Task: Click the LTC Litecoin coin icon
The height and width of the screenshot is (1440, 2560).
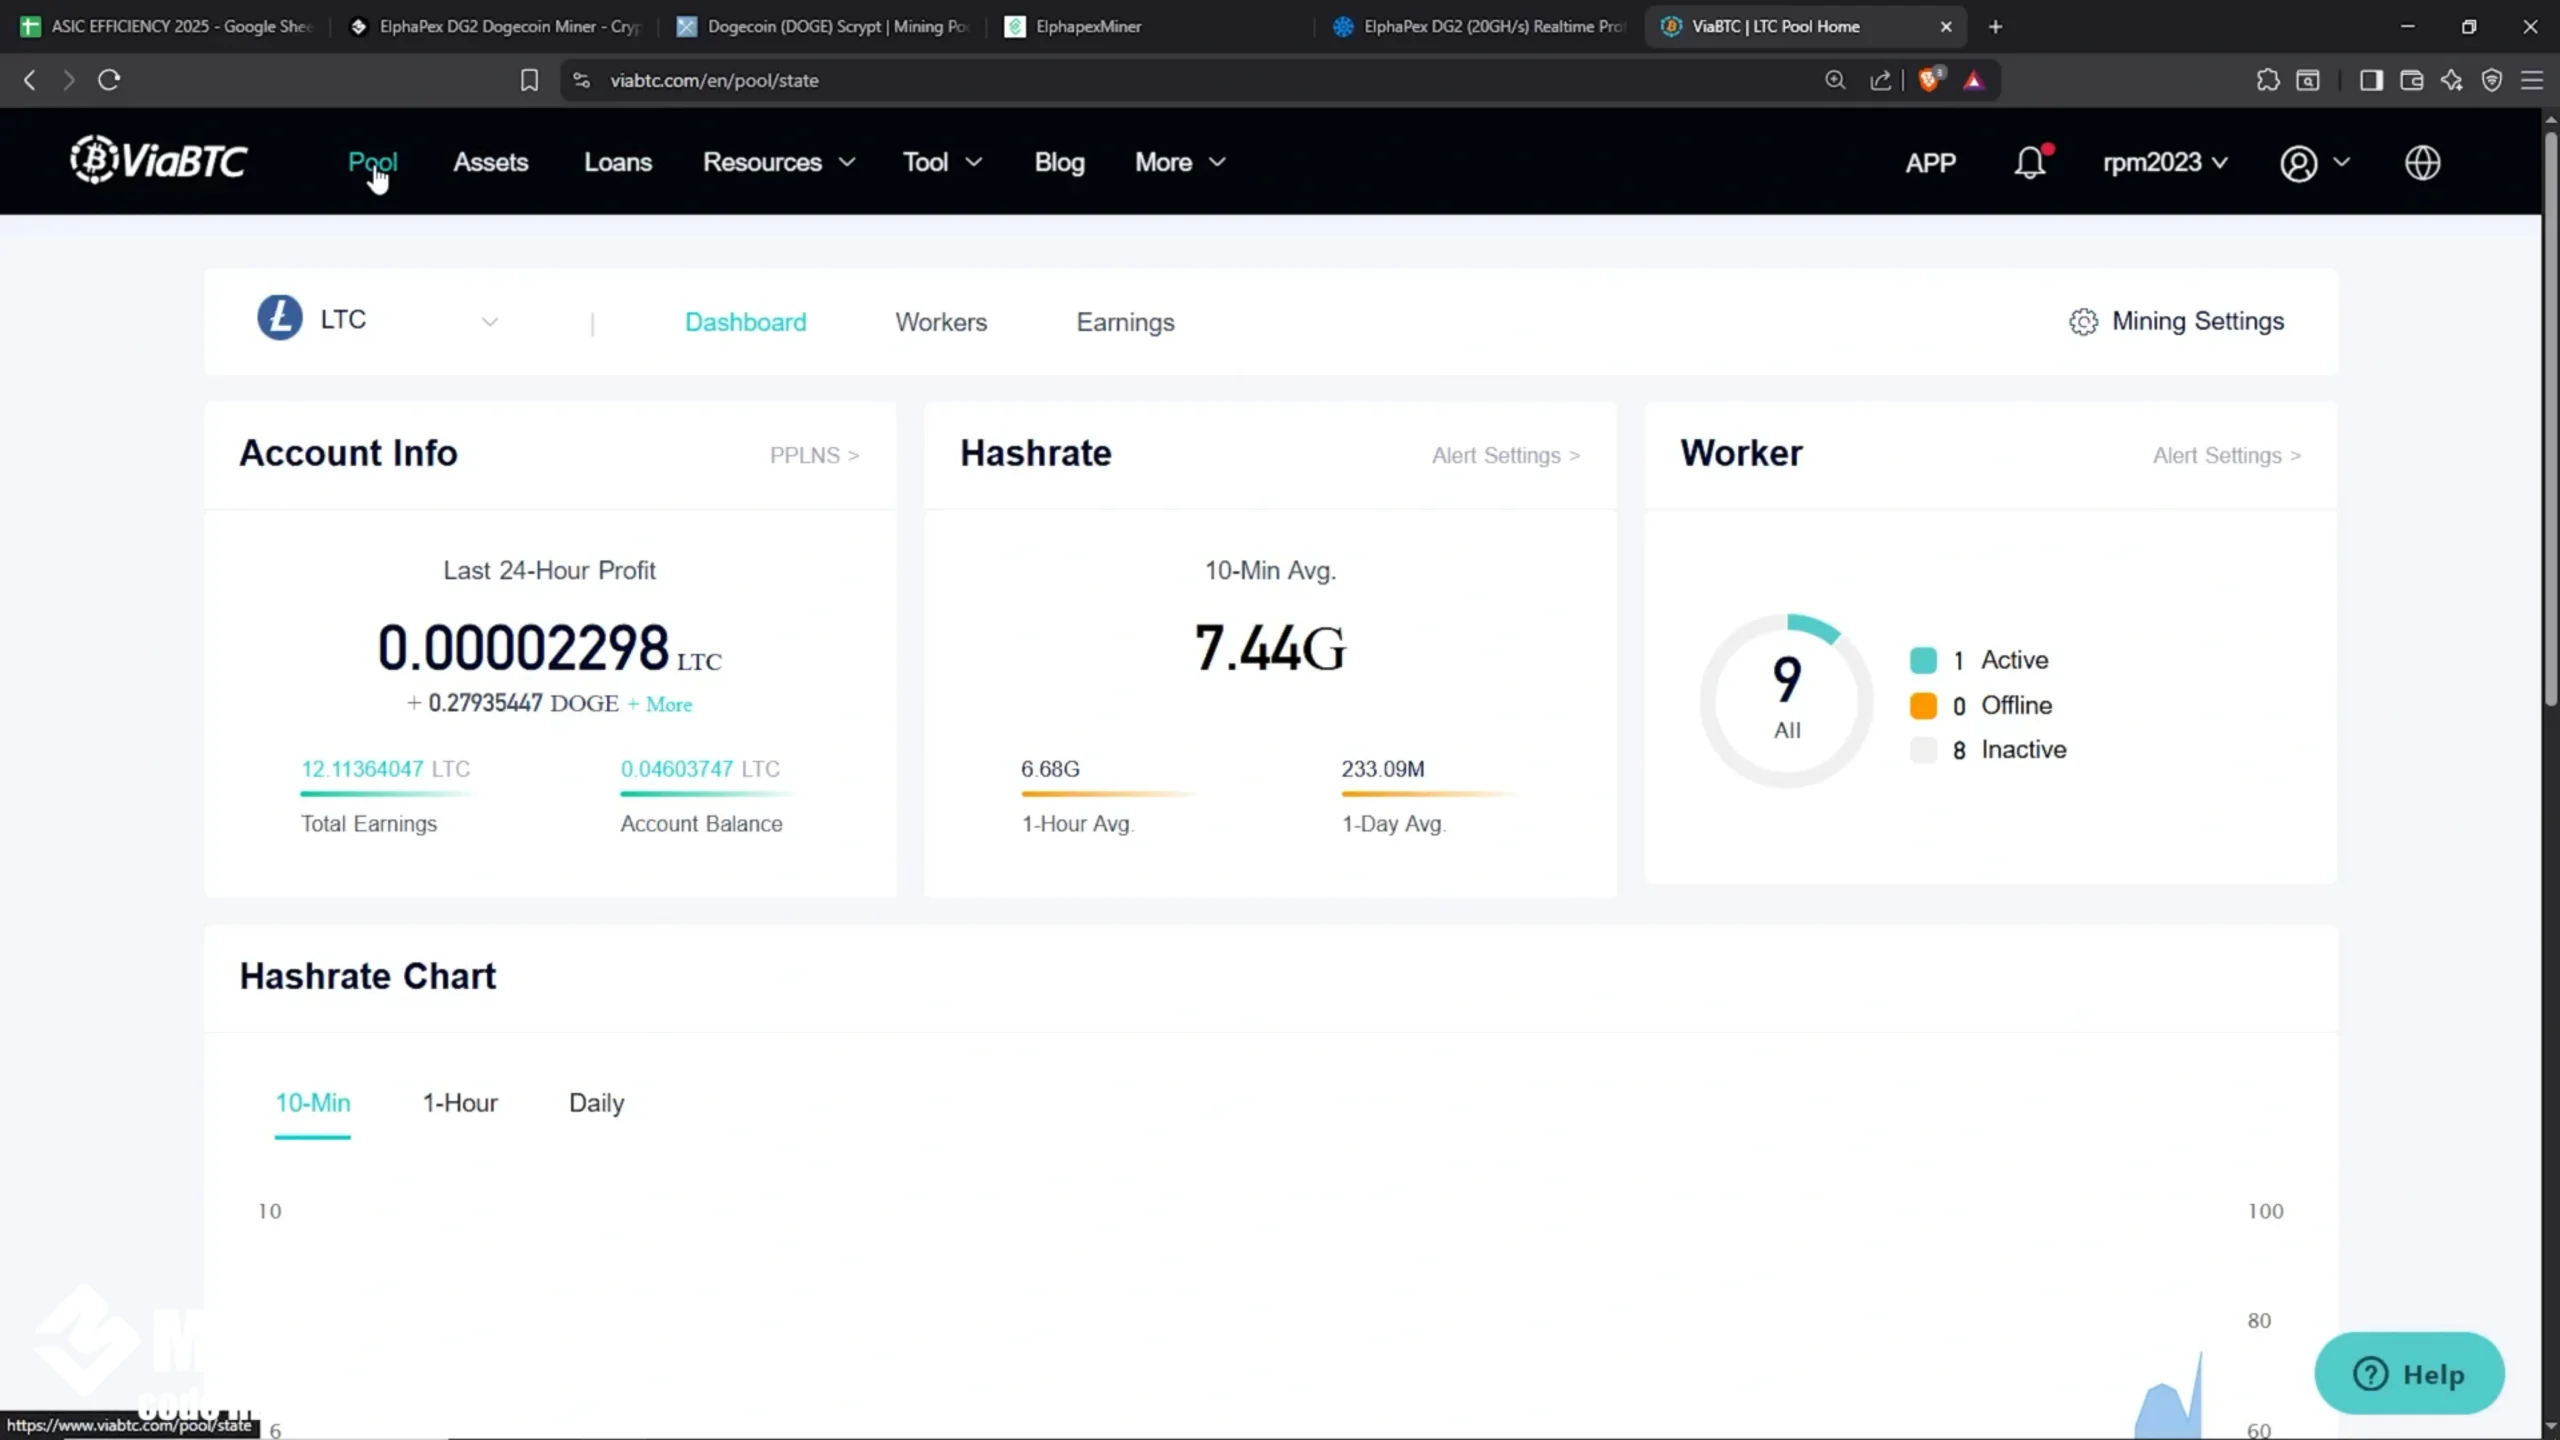Action: point(279,317)
